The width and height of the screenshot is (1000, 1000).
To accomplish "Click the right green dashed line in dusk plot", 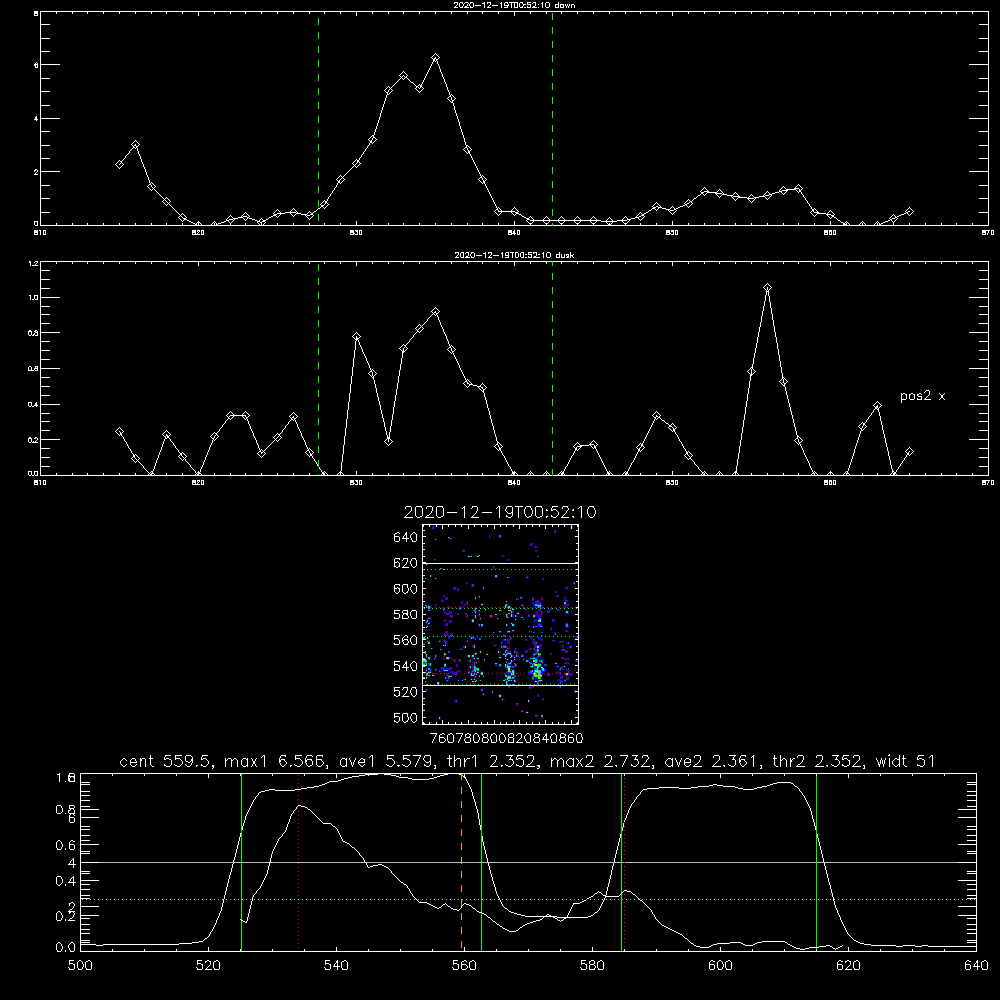I will [x=552, y=368].
